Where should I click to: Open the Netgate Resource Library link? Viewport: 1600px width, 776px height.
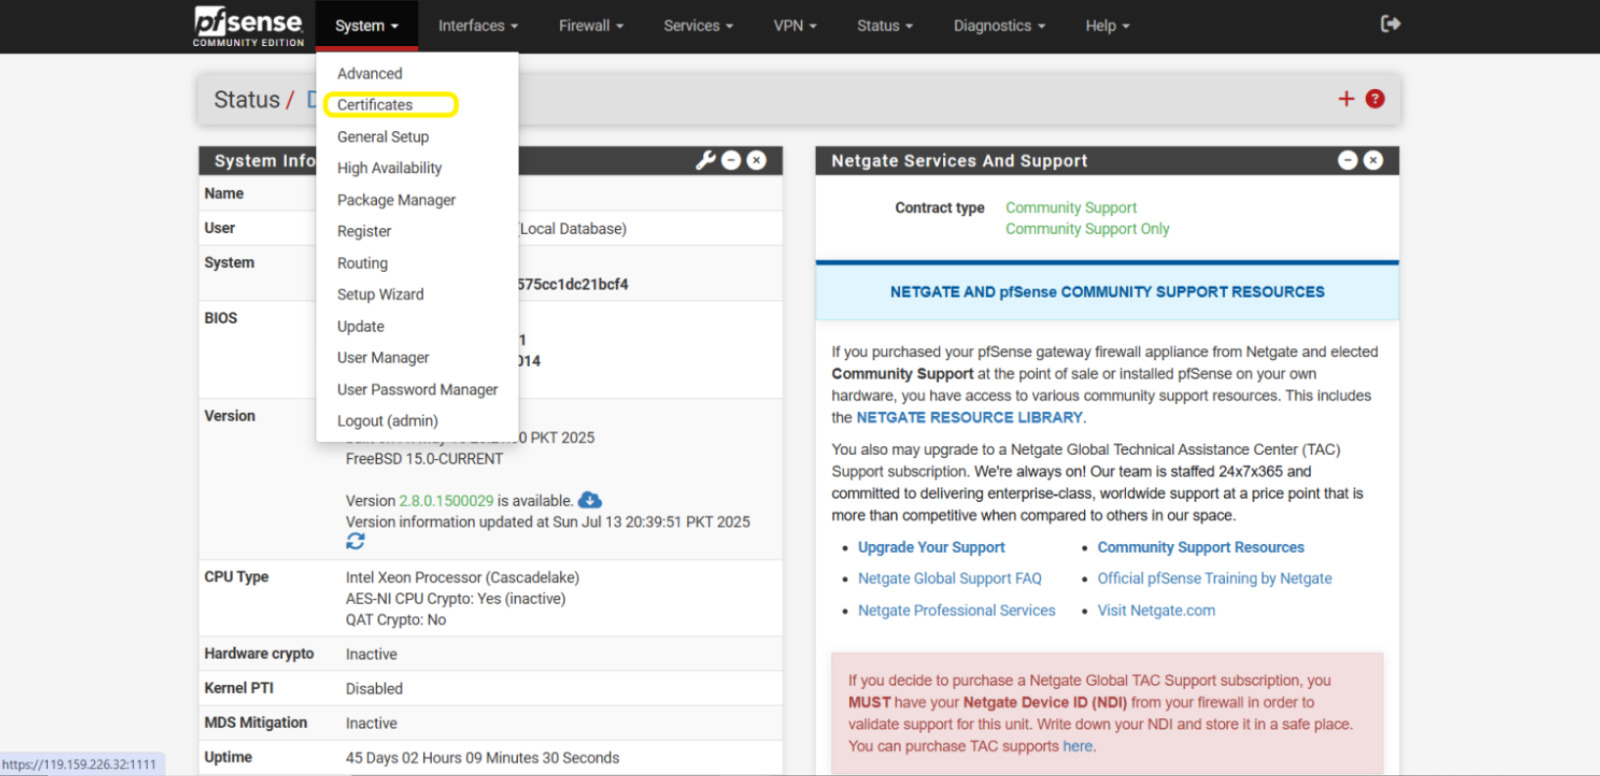point(969,418)
